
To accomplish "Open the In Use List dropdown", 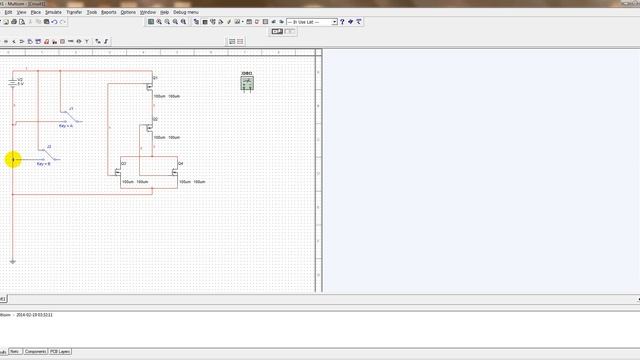I will tap(312, 22).
